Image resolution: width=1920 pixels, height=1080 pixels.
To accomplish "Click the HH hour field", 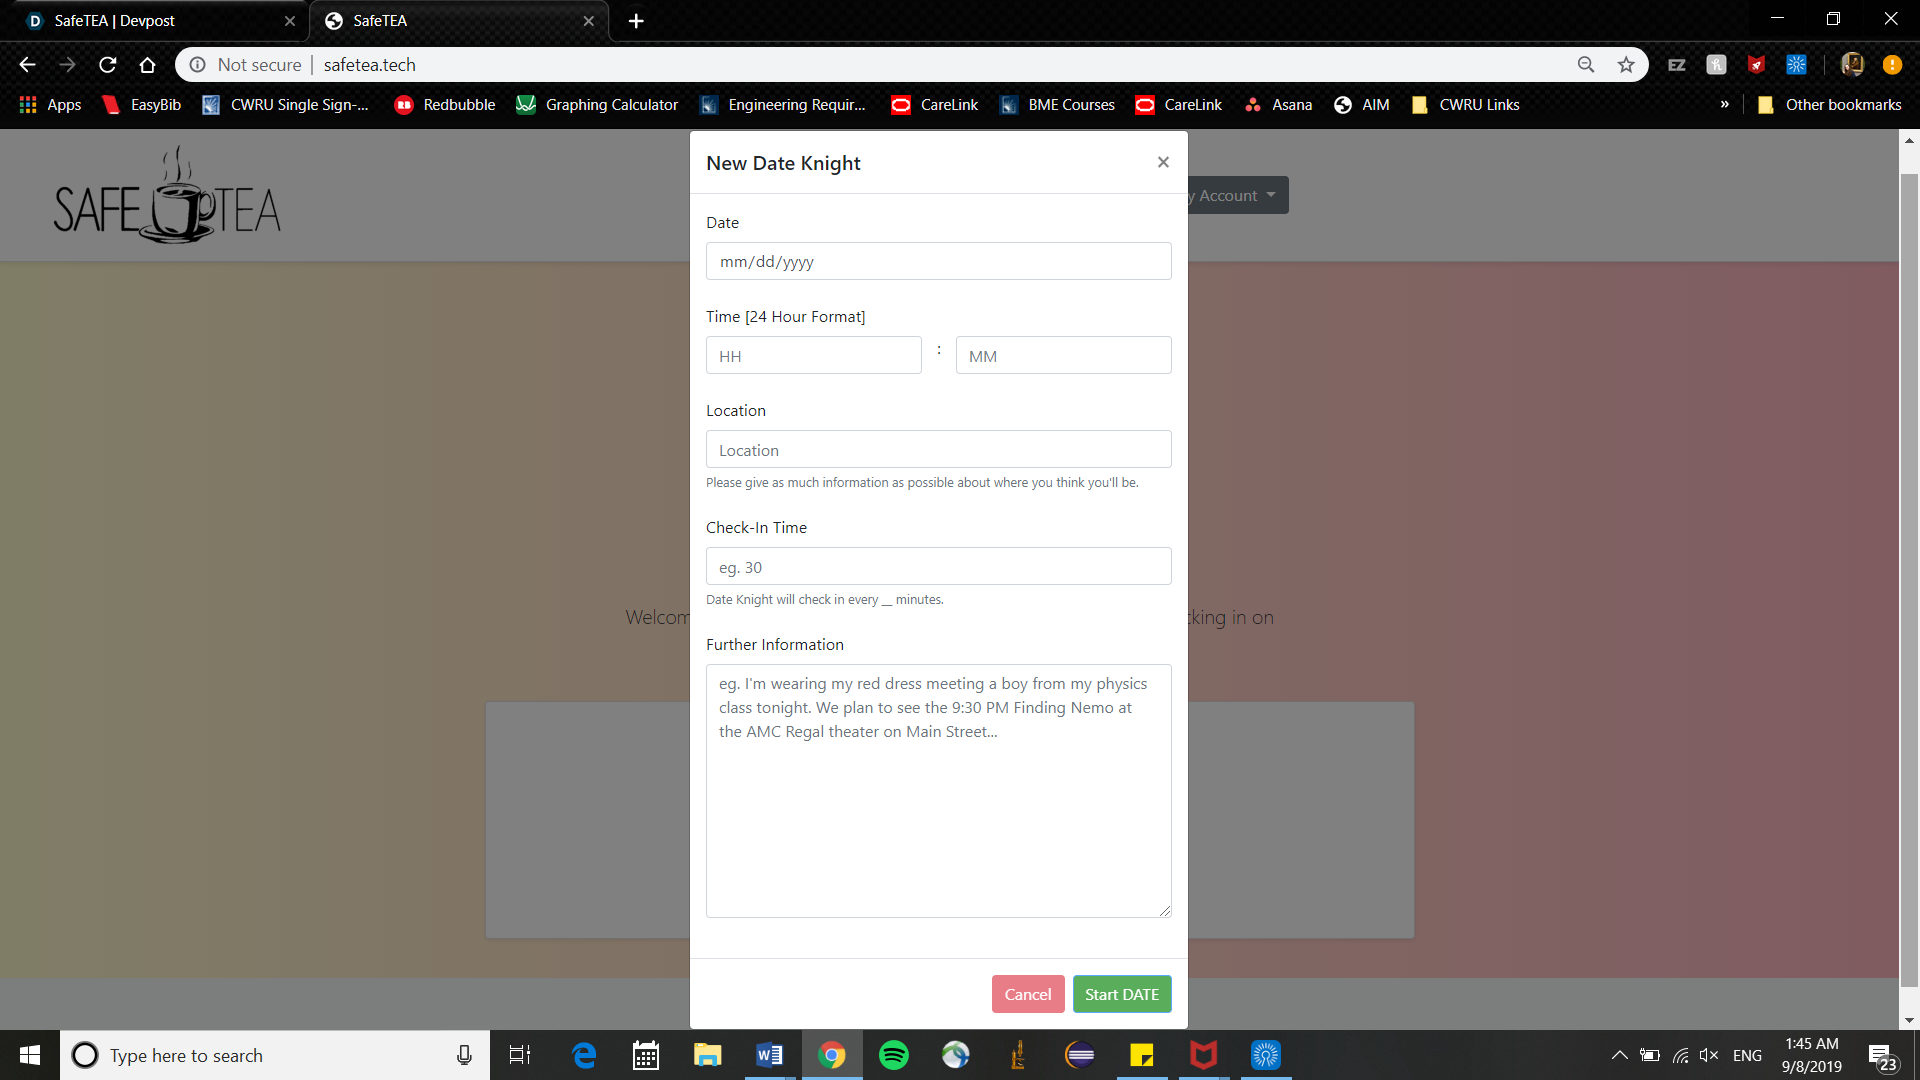I will [813, 356].
